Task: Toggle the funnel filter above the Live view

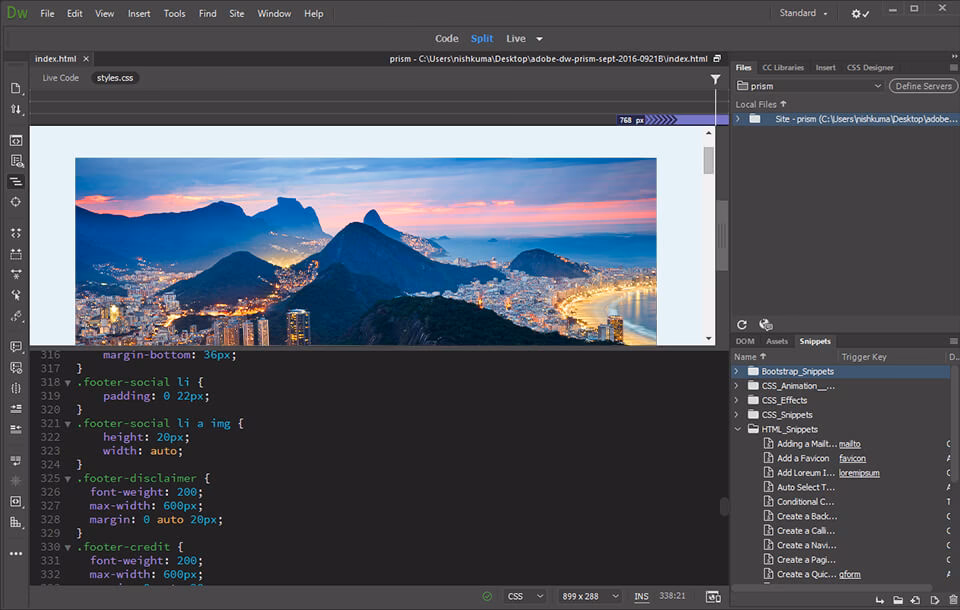Action: [x=716, y=79]
